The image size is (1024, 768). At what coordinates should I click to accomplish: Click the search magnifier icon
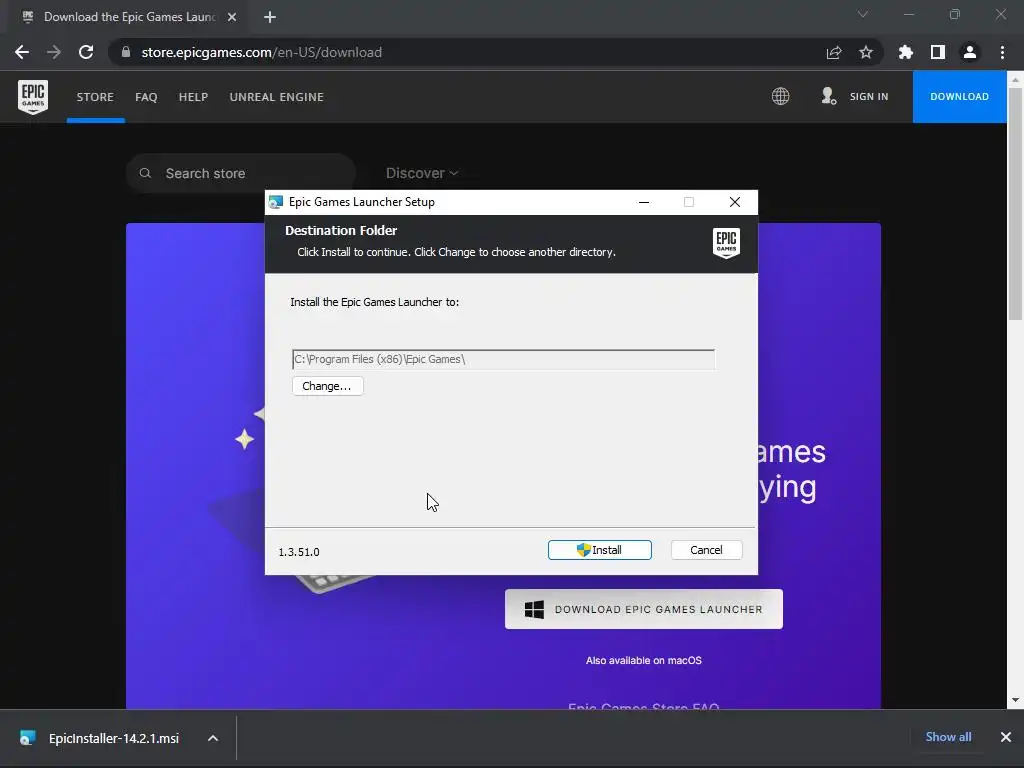pyautogui.click(x=145, y=173)
